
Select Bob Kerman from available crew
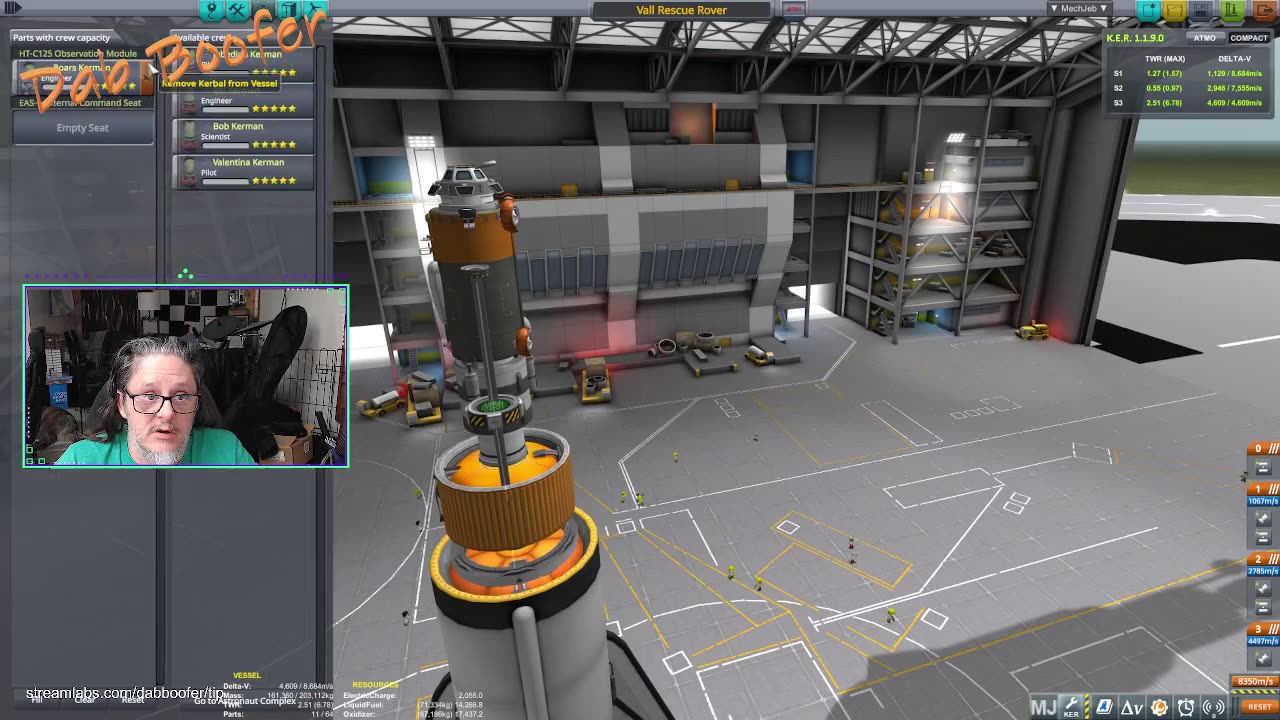[244, 134]
